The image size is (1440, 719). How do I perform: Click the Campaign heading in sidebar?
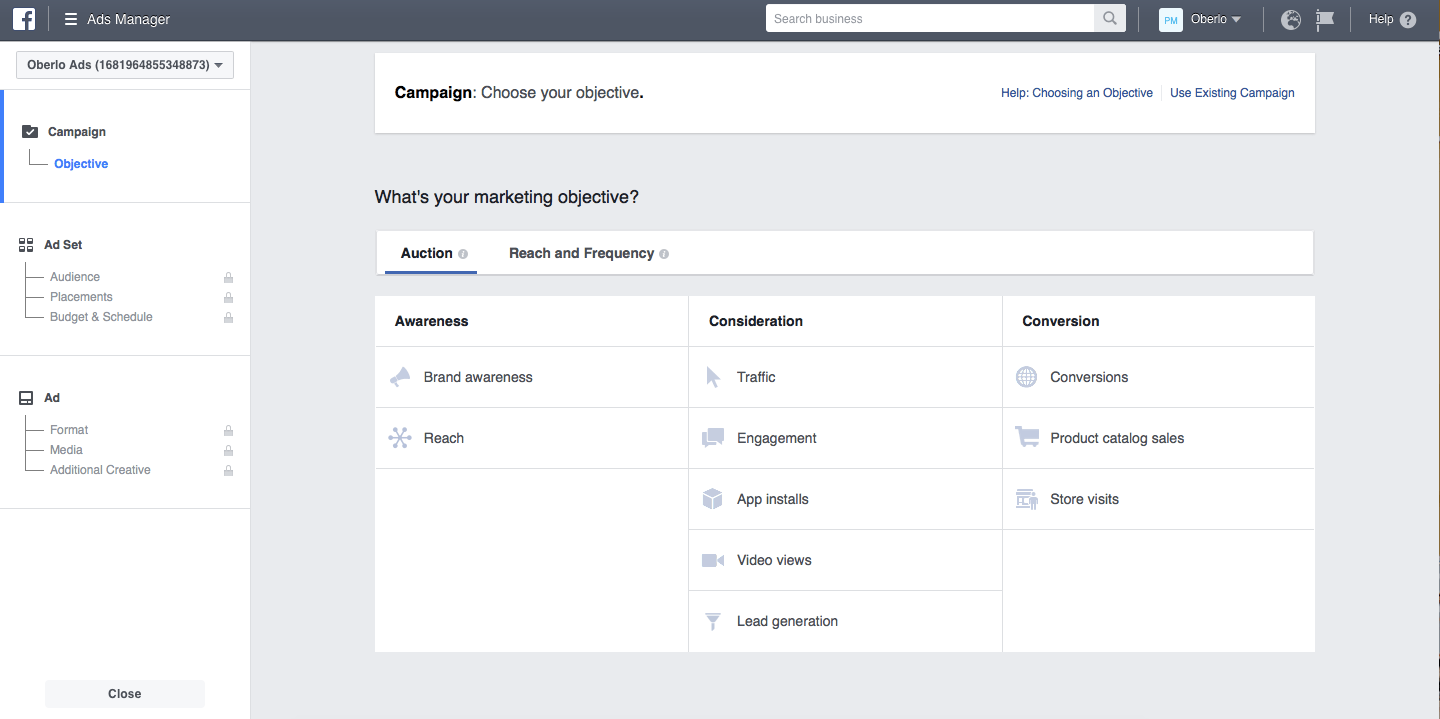pyautogui.click(x=77, y=132)
